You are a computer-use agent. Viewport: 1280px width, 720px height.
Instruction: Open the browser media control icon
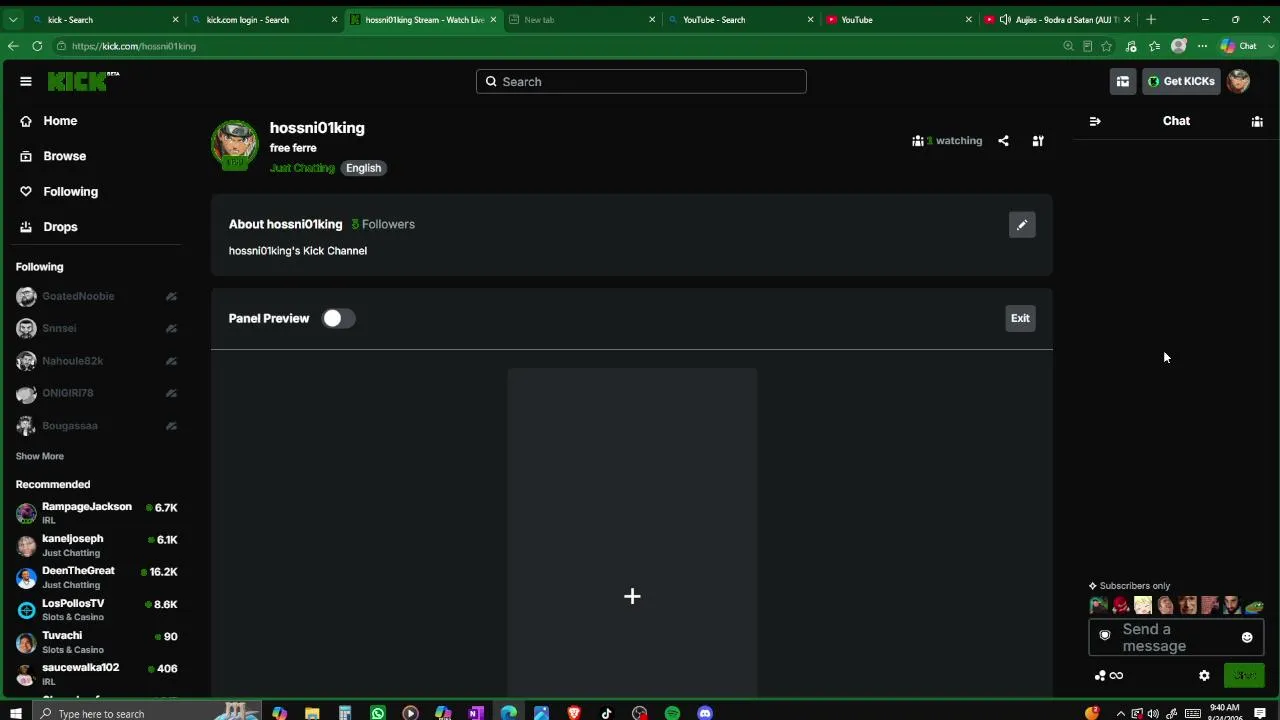1131,46
